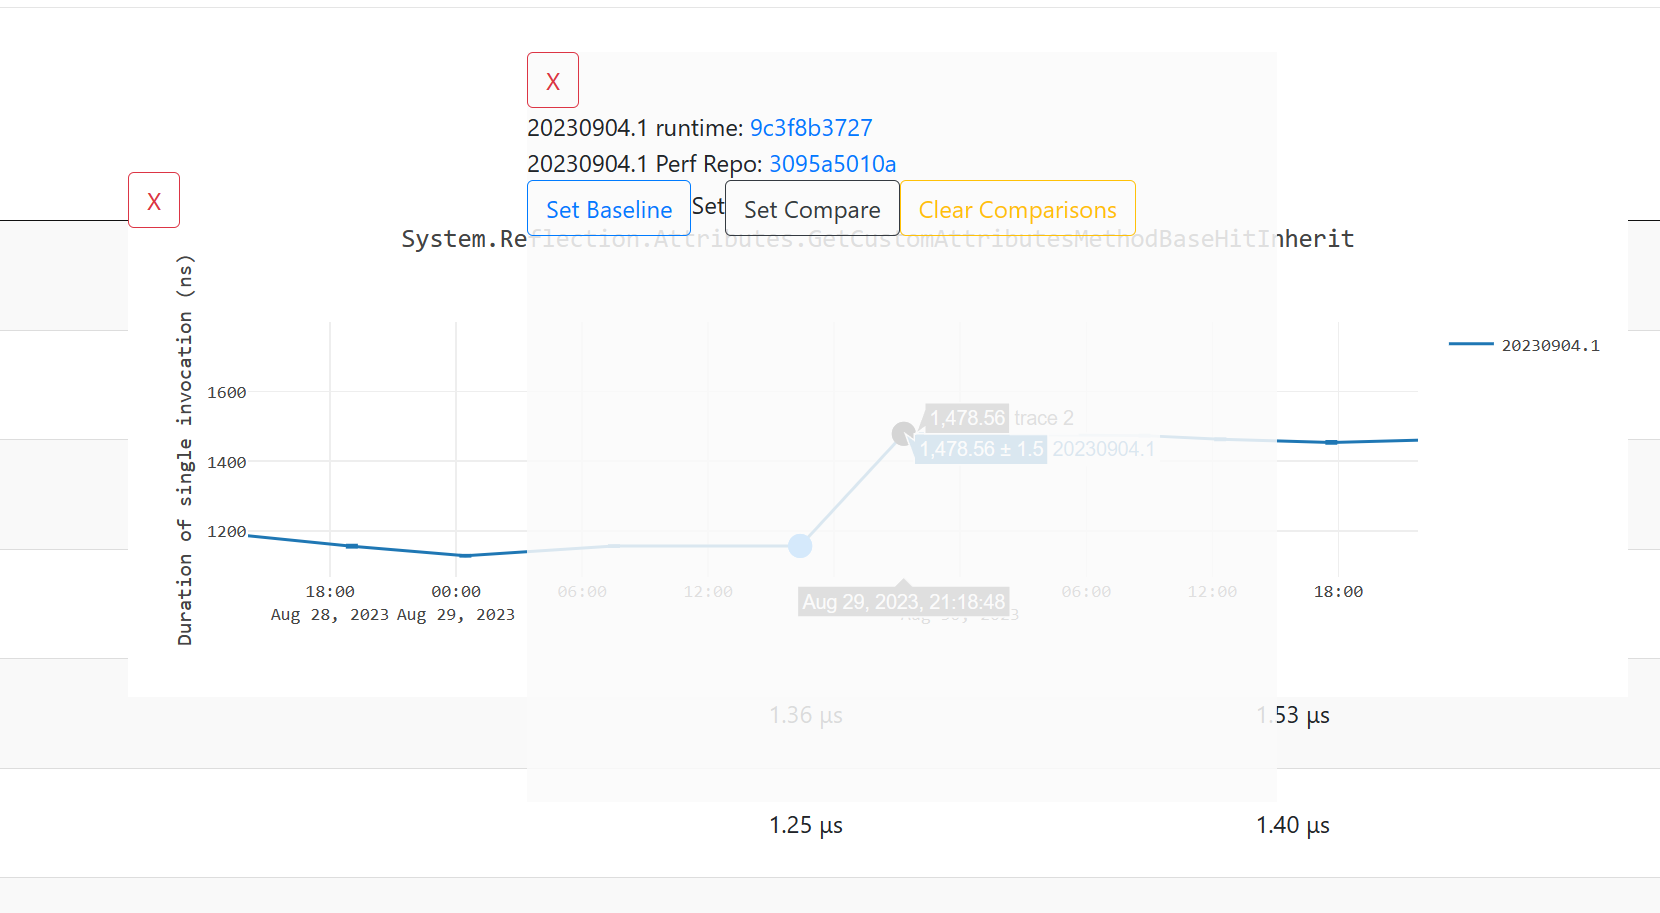The image size is (1660, 913).
Task: Click the faded 1.53 µs value
Action: (x=1292, y=715)
